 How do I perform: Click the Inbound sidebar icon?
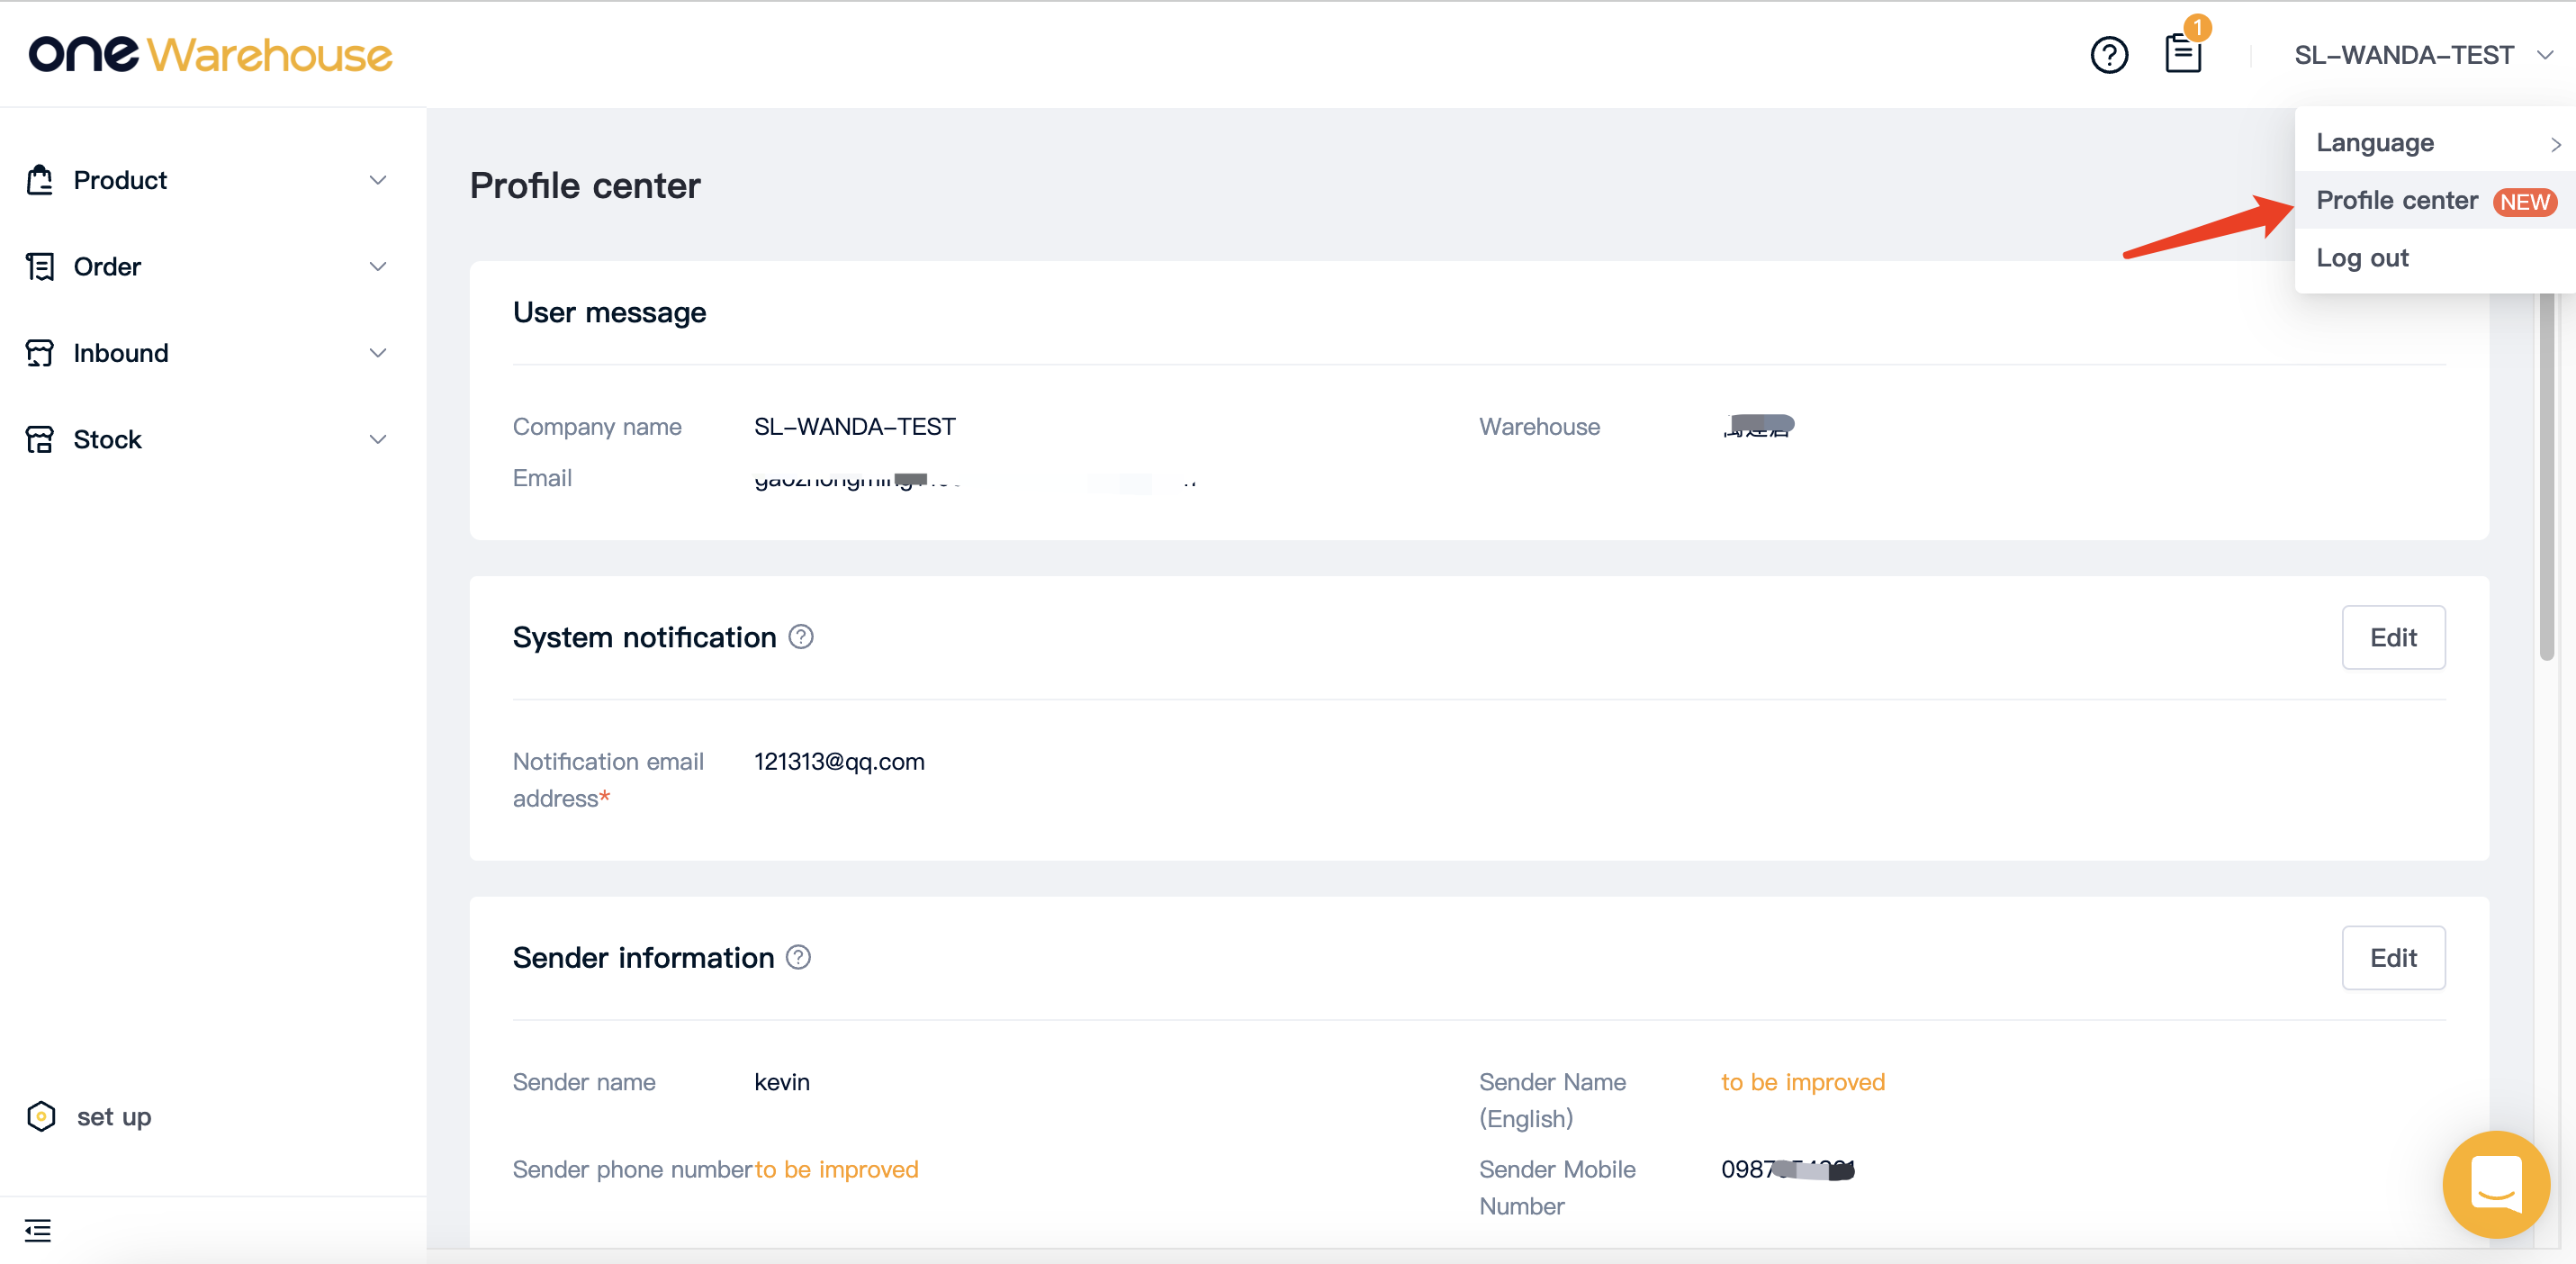(x=40, y=353)
